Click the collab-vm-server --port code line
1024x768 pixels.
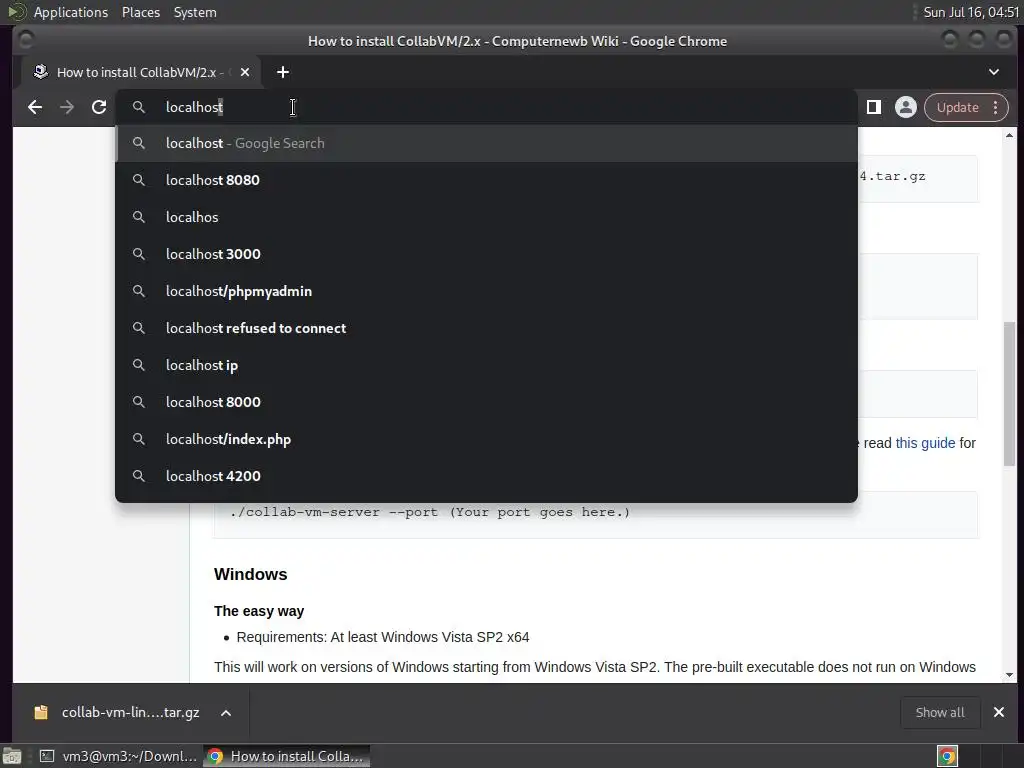(x=430, y=512)
